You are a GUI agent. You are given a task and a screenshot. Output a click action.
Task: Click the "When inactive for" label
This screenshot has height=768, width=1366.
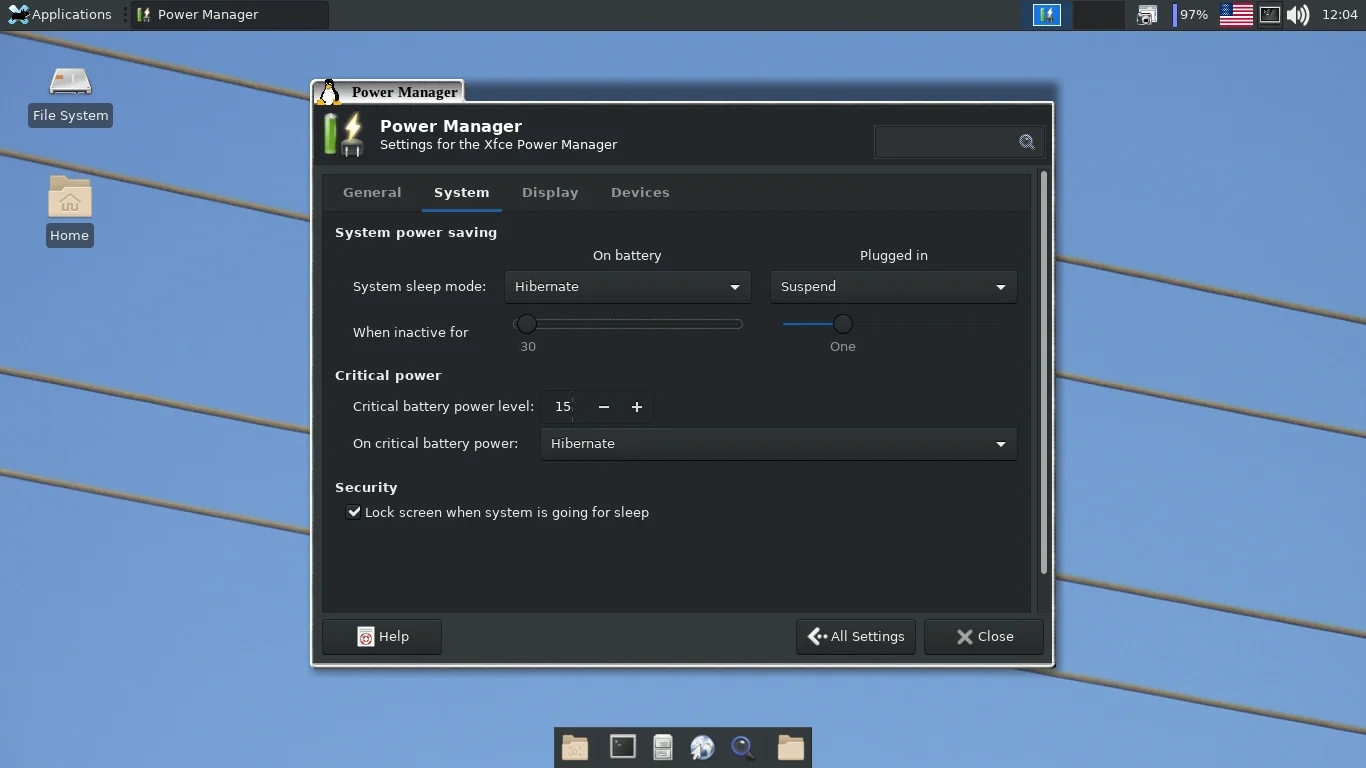tap(410, 333)
